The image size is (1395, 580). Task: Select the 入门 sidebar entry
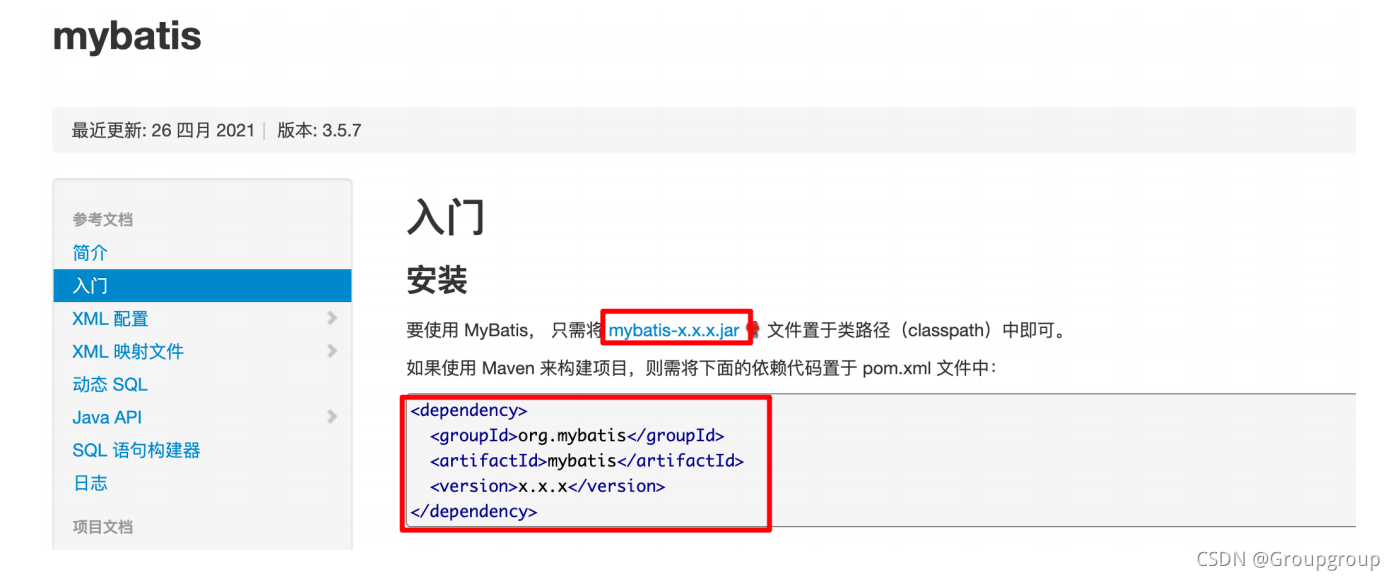click(x=90, y=285)
